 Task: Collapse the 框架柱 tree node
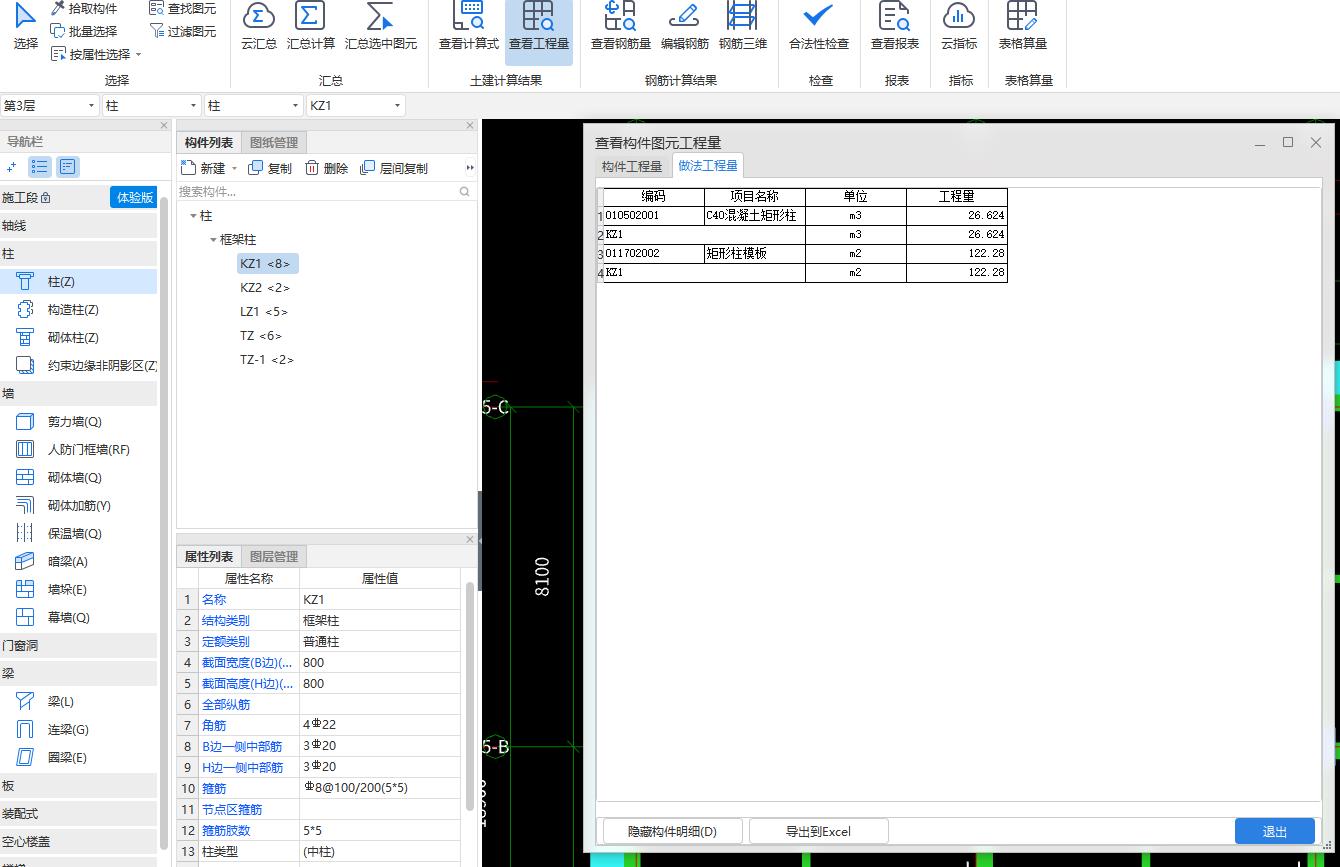214,240
